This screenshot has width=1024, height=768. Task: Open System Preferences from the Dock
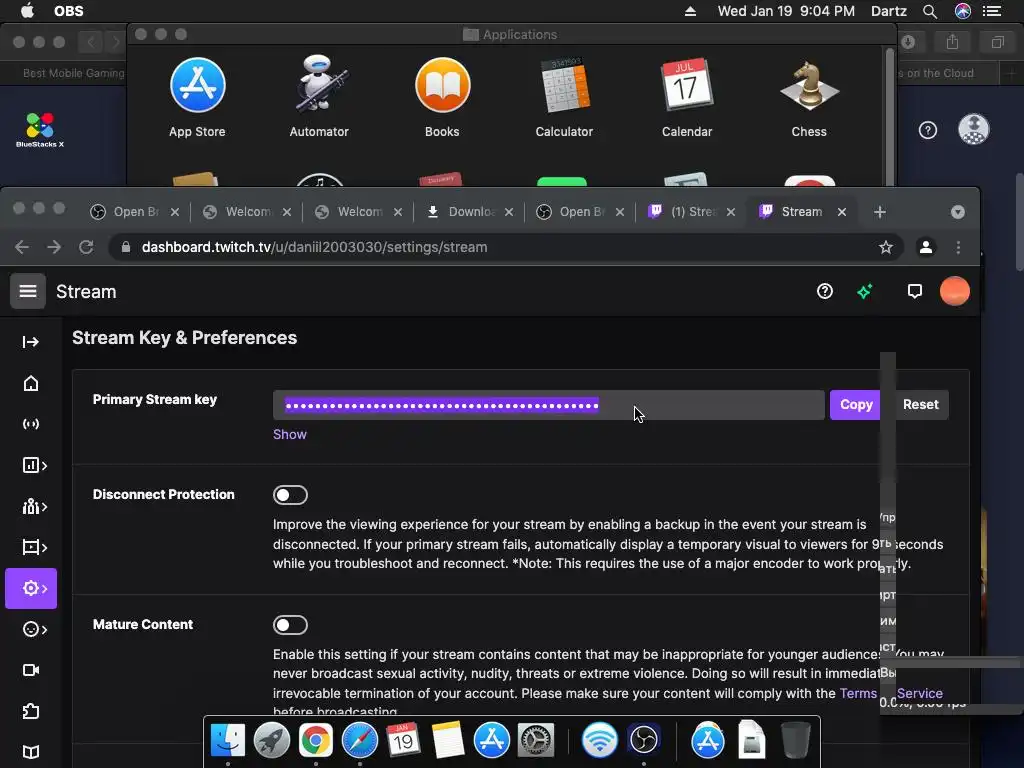[536, 741]
